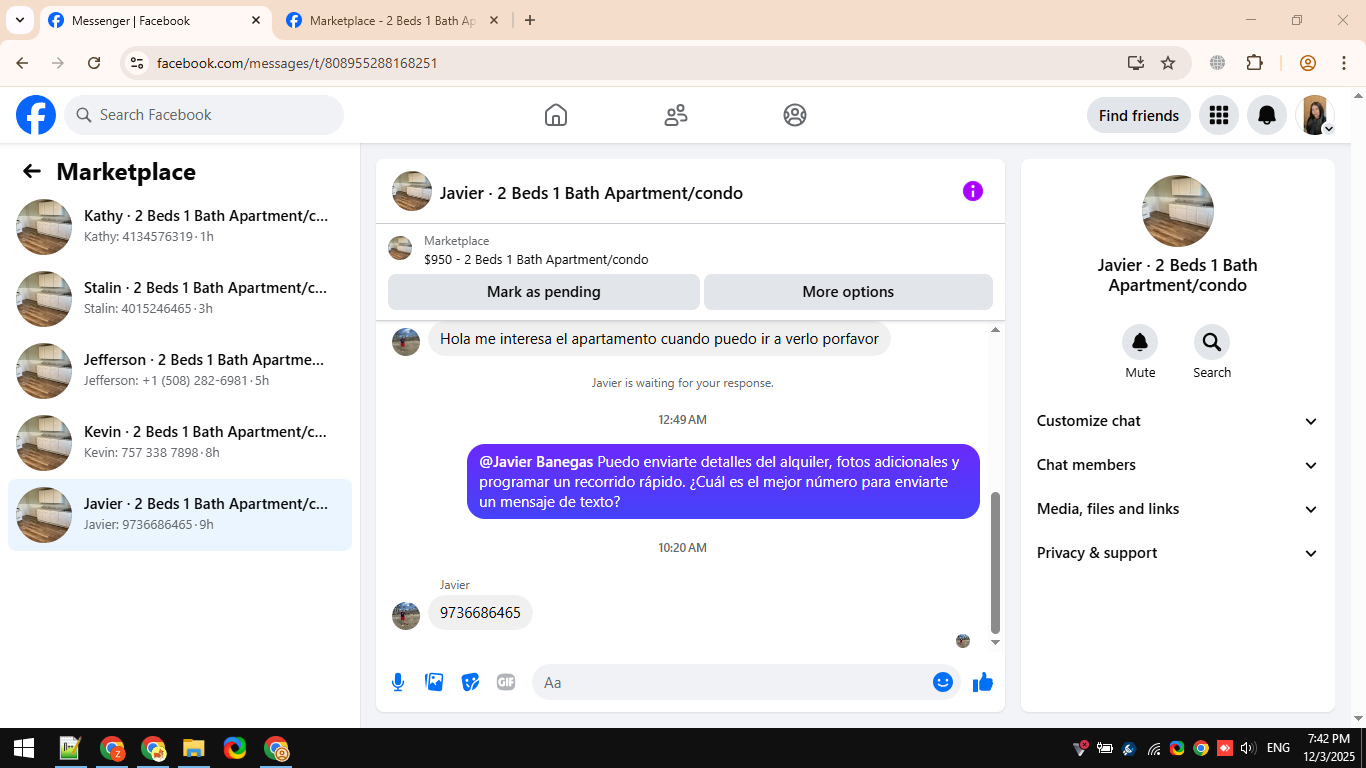Screen dimensions: 1366x768
Task: Expand Media, files and links section
Action: pos(1178,509)
